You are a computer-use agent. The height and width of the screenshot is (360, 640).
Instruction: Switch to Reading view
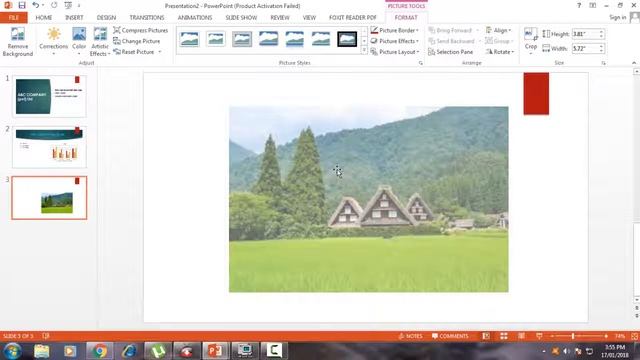(x=521, y=336)
